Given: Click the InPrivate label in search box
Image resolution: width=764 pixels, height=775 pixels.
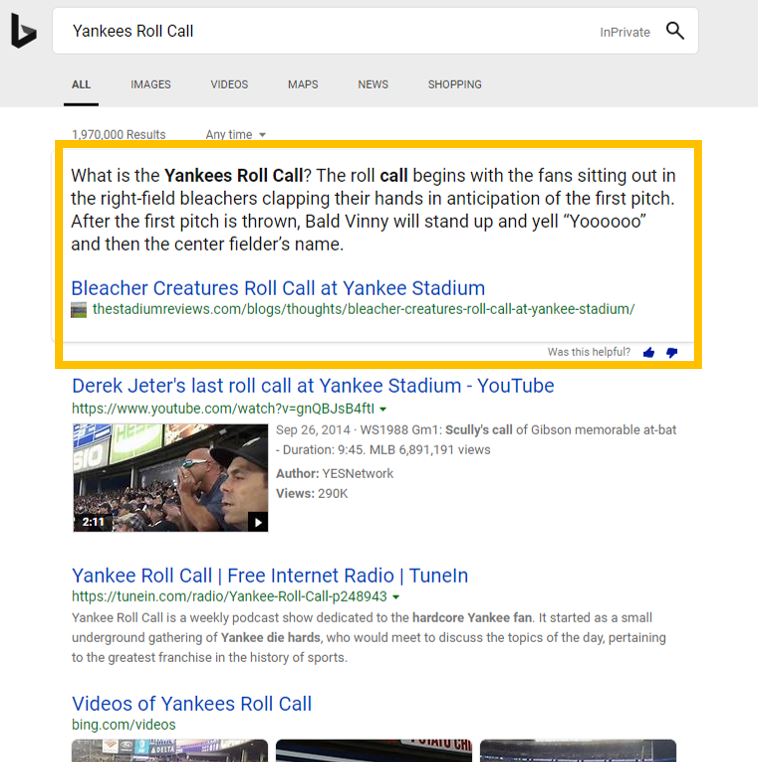Looking at the screenshot, I should tap(625, 32).
